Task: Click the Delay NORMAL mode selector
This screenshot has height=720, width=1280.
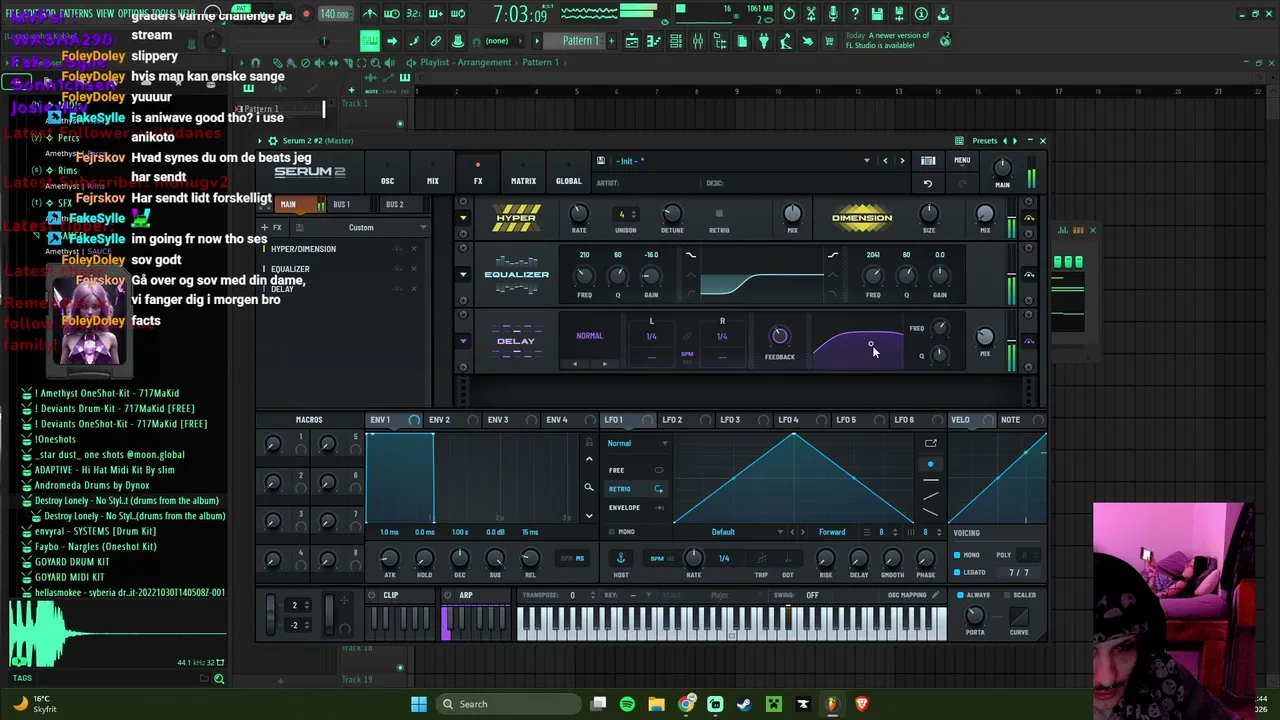Action: click(589, 336)
